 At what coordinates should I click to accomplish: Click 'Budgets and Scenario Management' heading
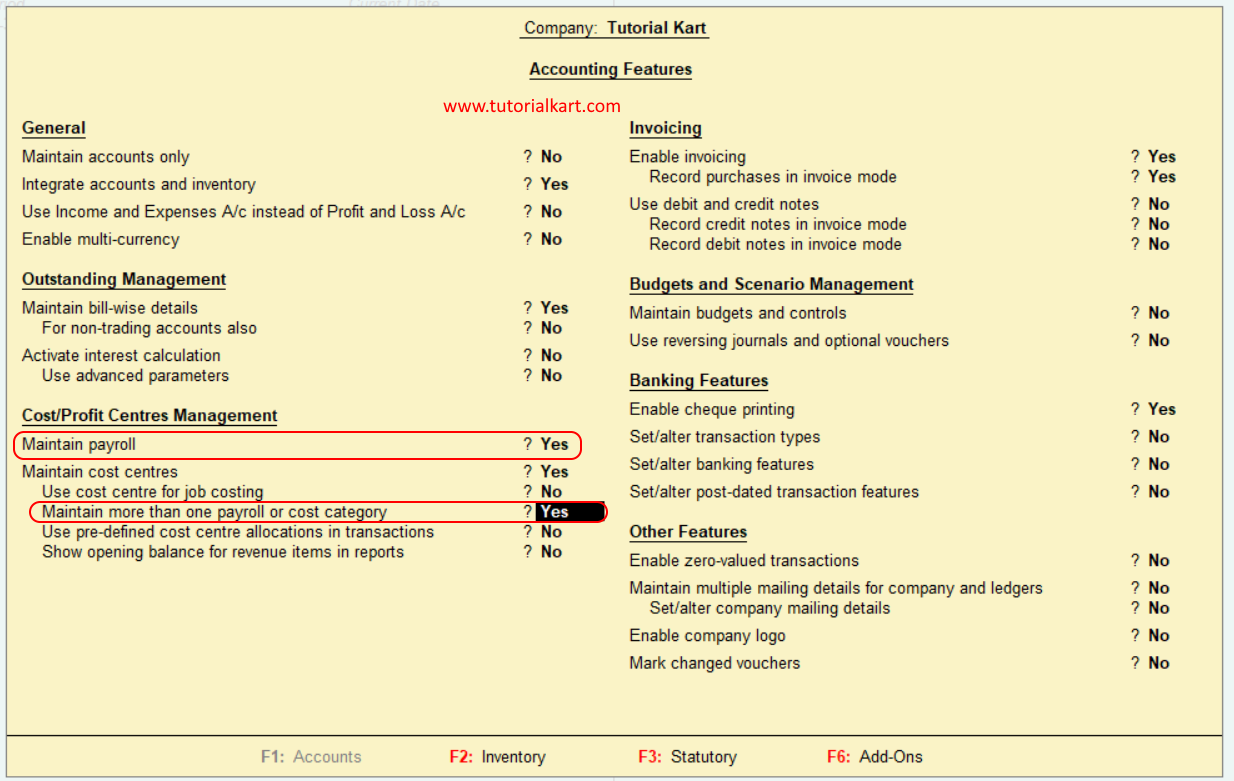pos(771,285)
